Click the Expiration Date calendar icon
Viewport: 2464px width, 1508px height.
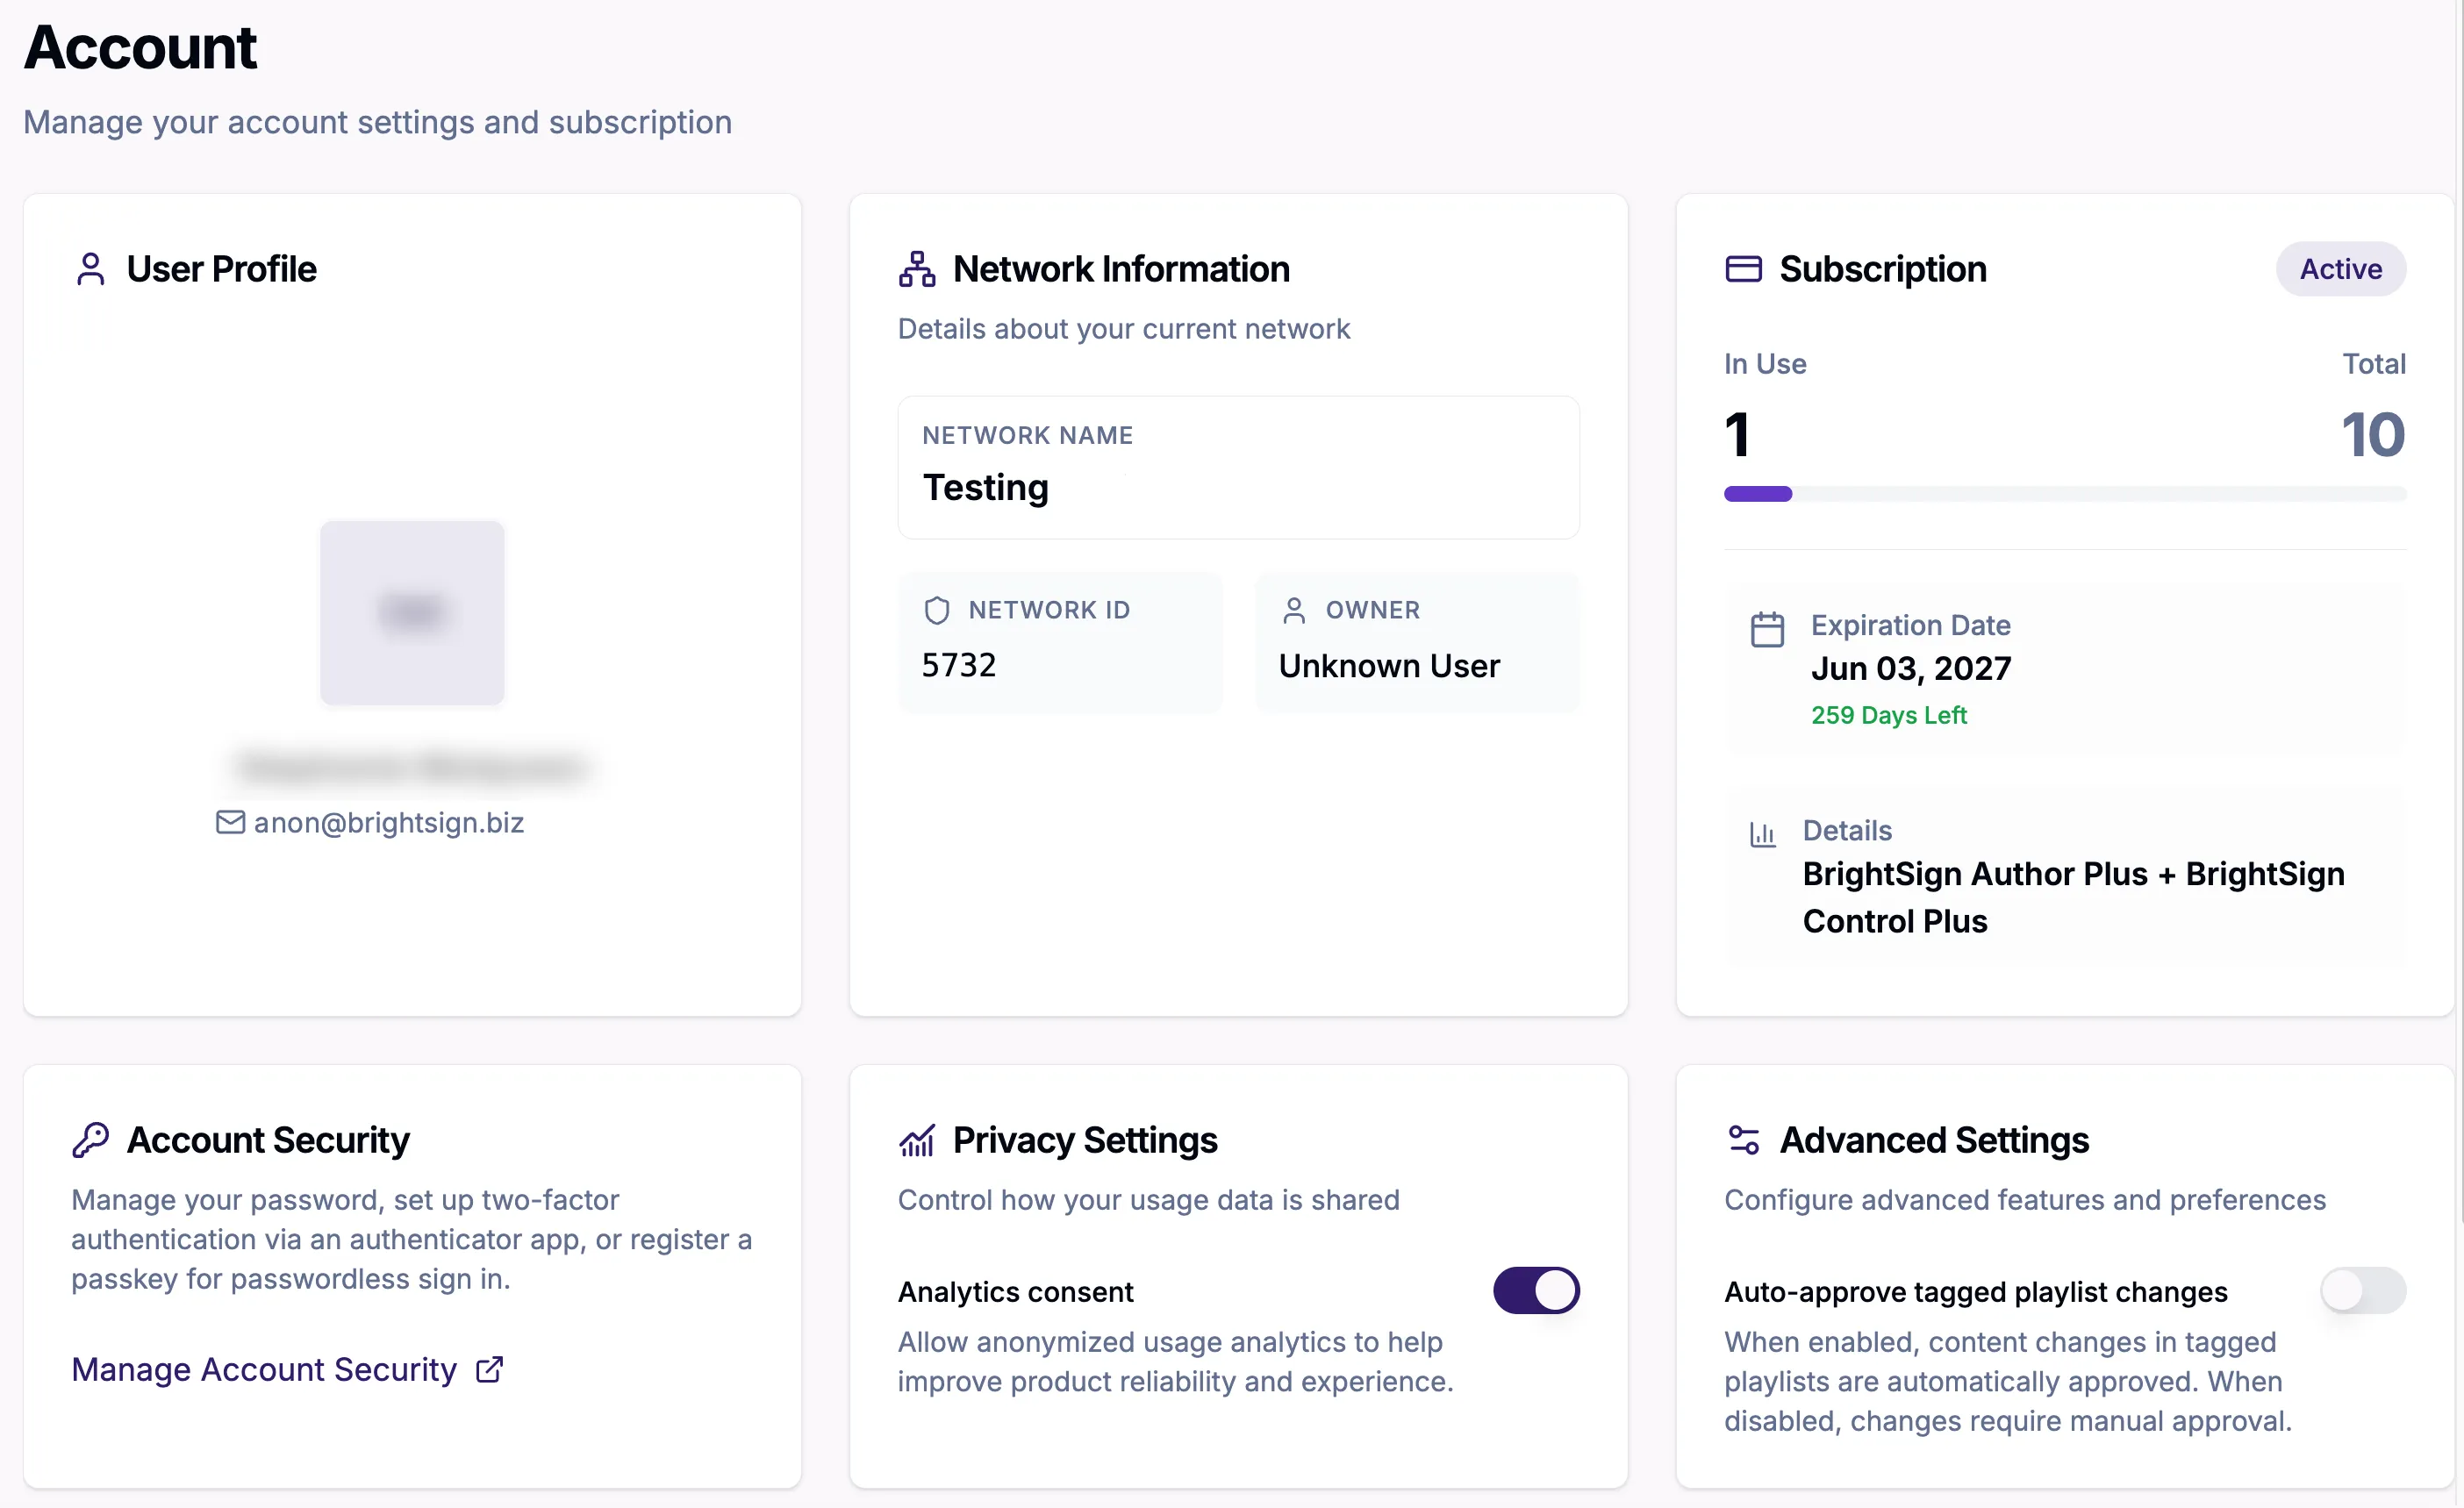1767,629
